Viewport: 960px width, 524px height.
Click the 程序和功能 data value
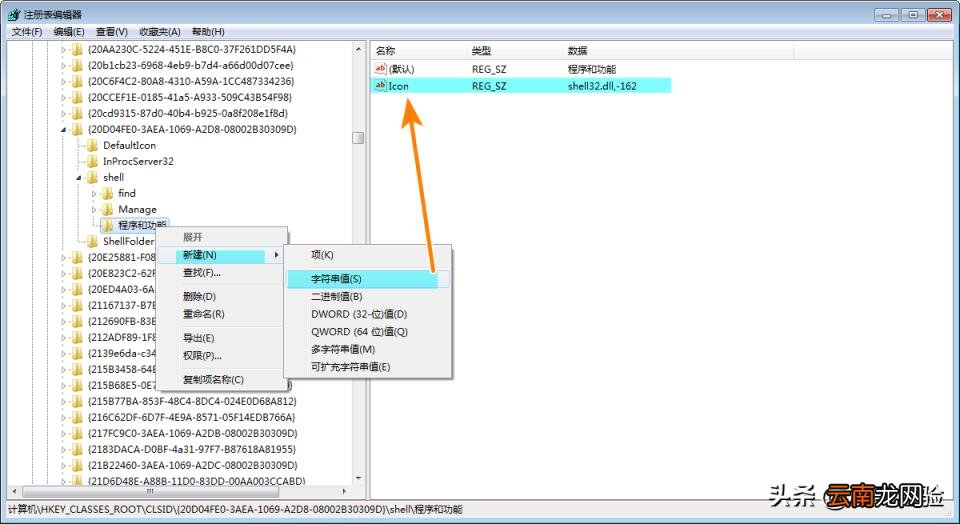591,69
